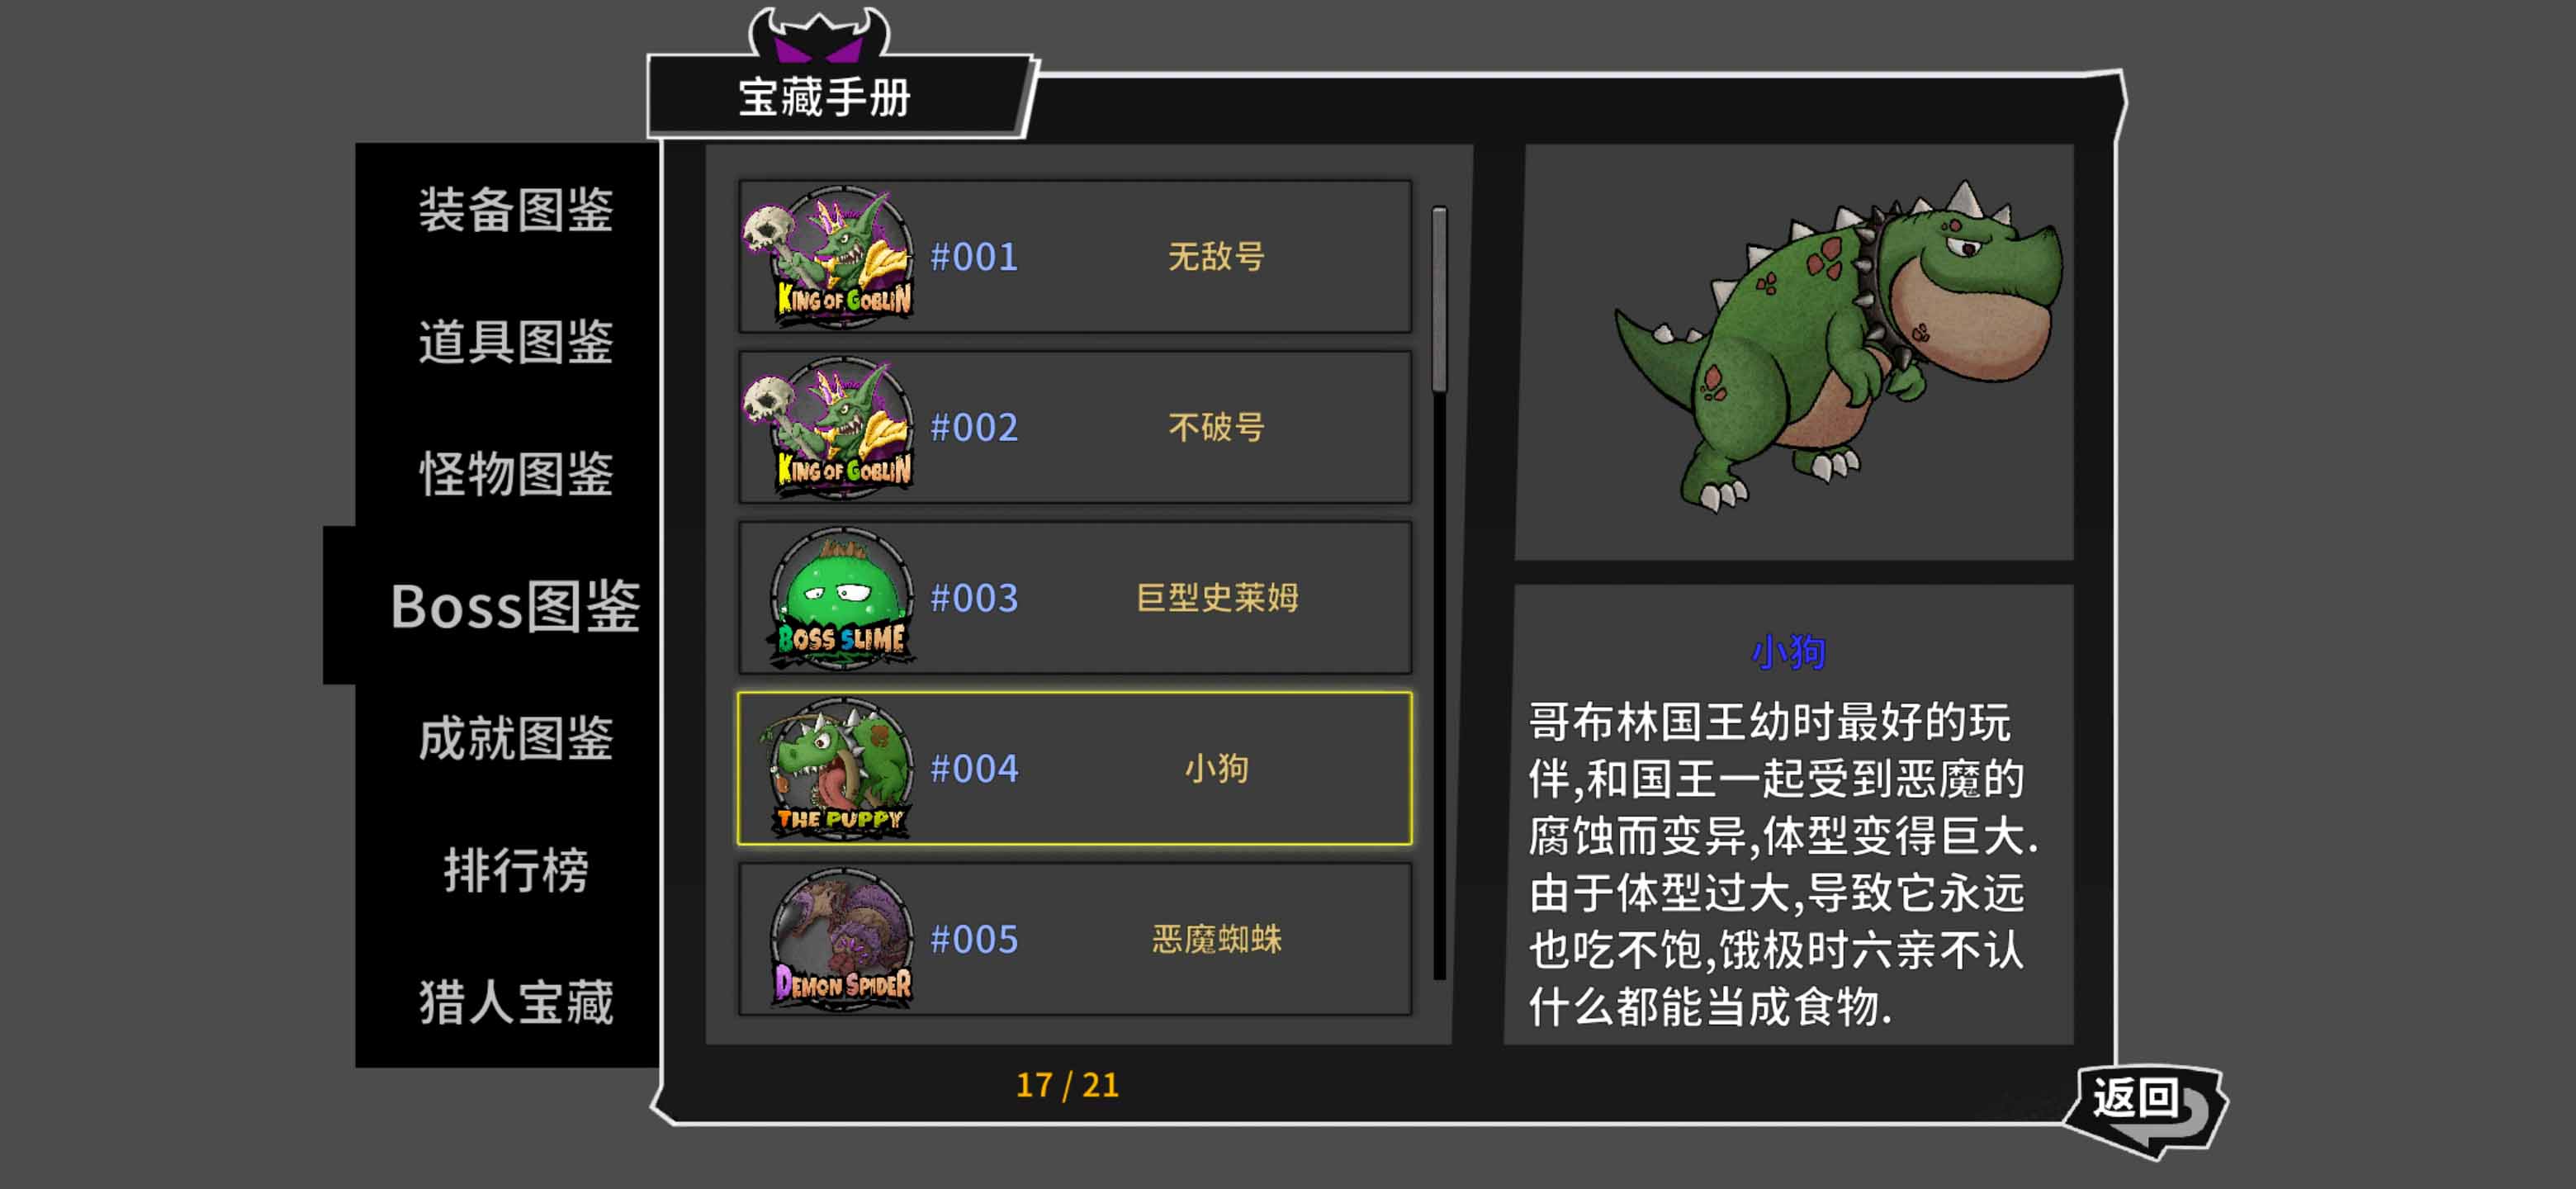Open the 装备图鉴 tab
The image size is (2576, 1189).
point(515,210)
